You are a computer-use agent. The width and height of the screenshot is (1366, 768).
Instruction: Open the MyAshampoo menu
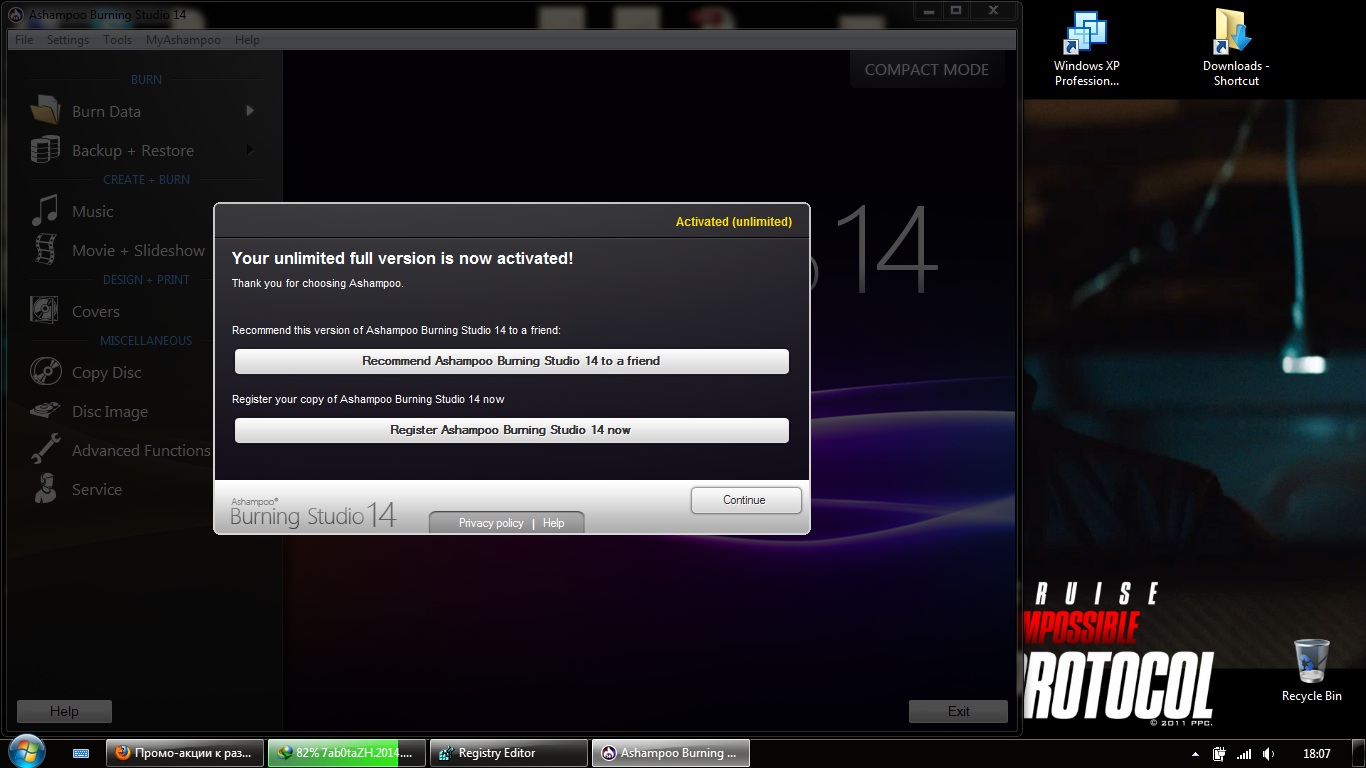coord(183,40)
